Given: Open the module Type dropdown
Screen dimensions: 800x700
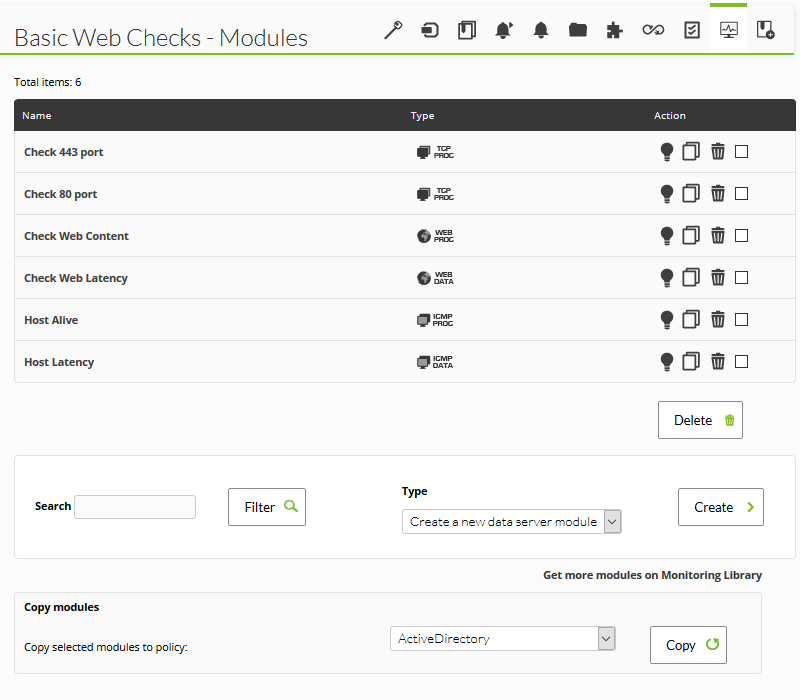Looking at the screenshot, I should (511, 522).
